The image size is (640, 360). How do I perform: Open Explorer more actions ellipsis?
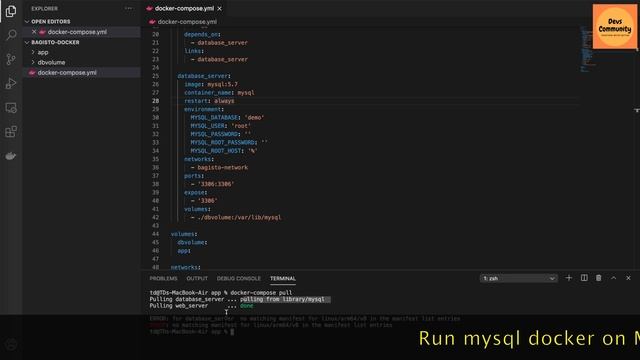click(129, 8)
